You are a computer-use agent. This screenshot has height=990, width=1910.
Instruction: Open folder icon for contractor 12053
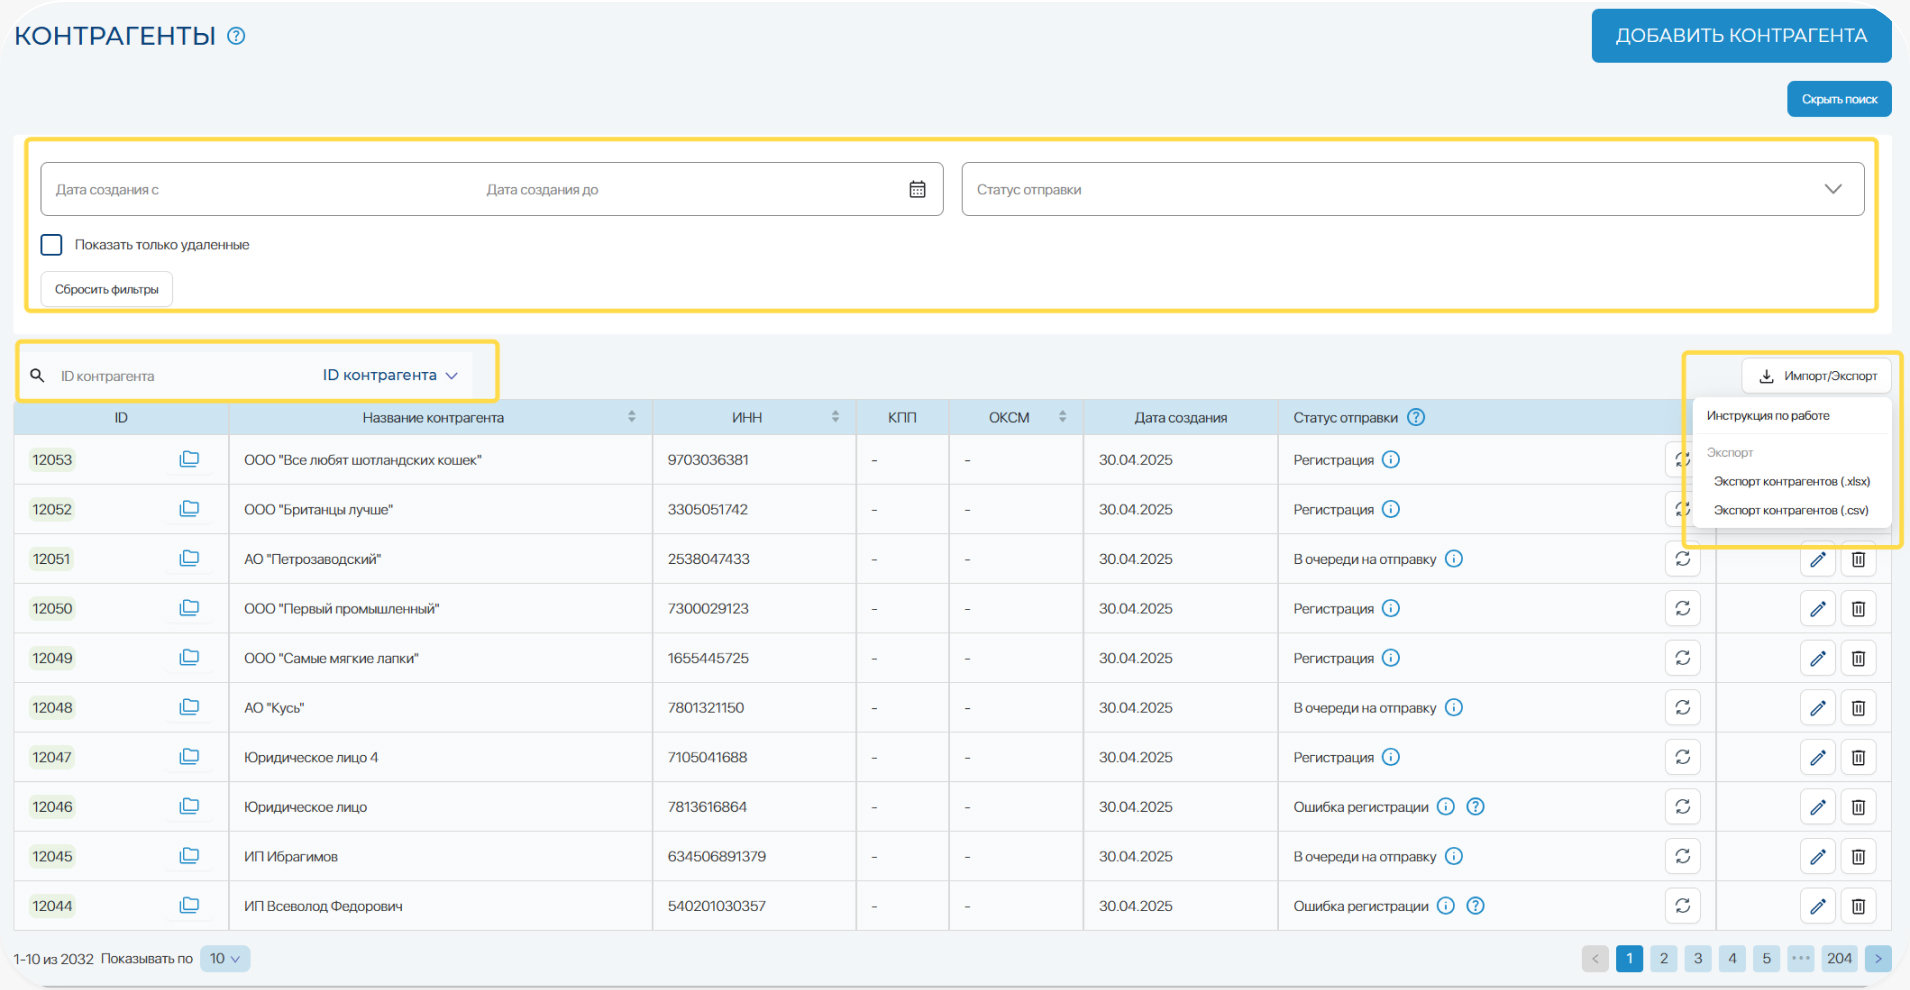click(189, 459)
